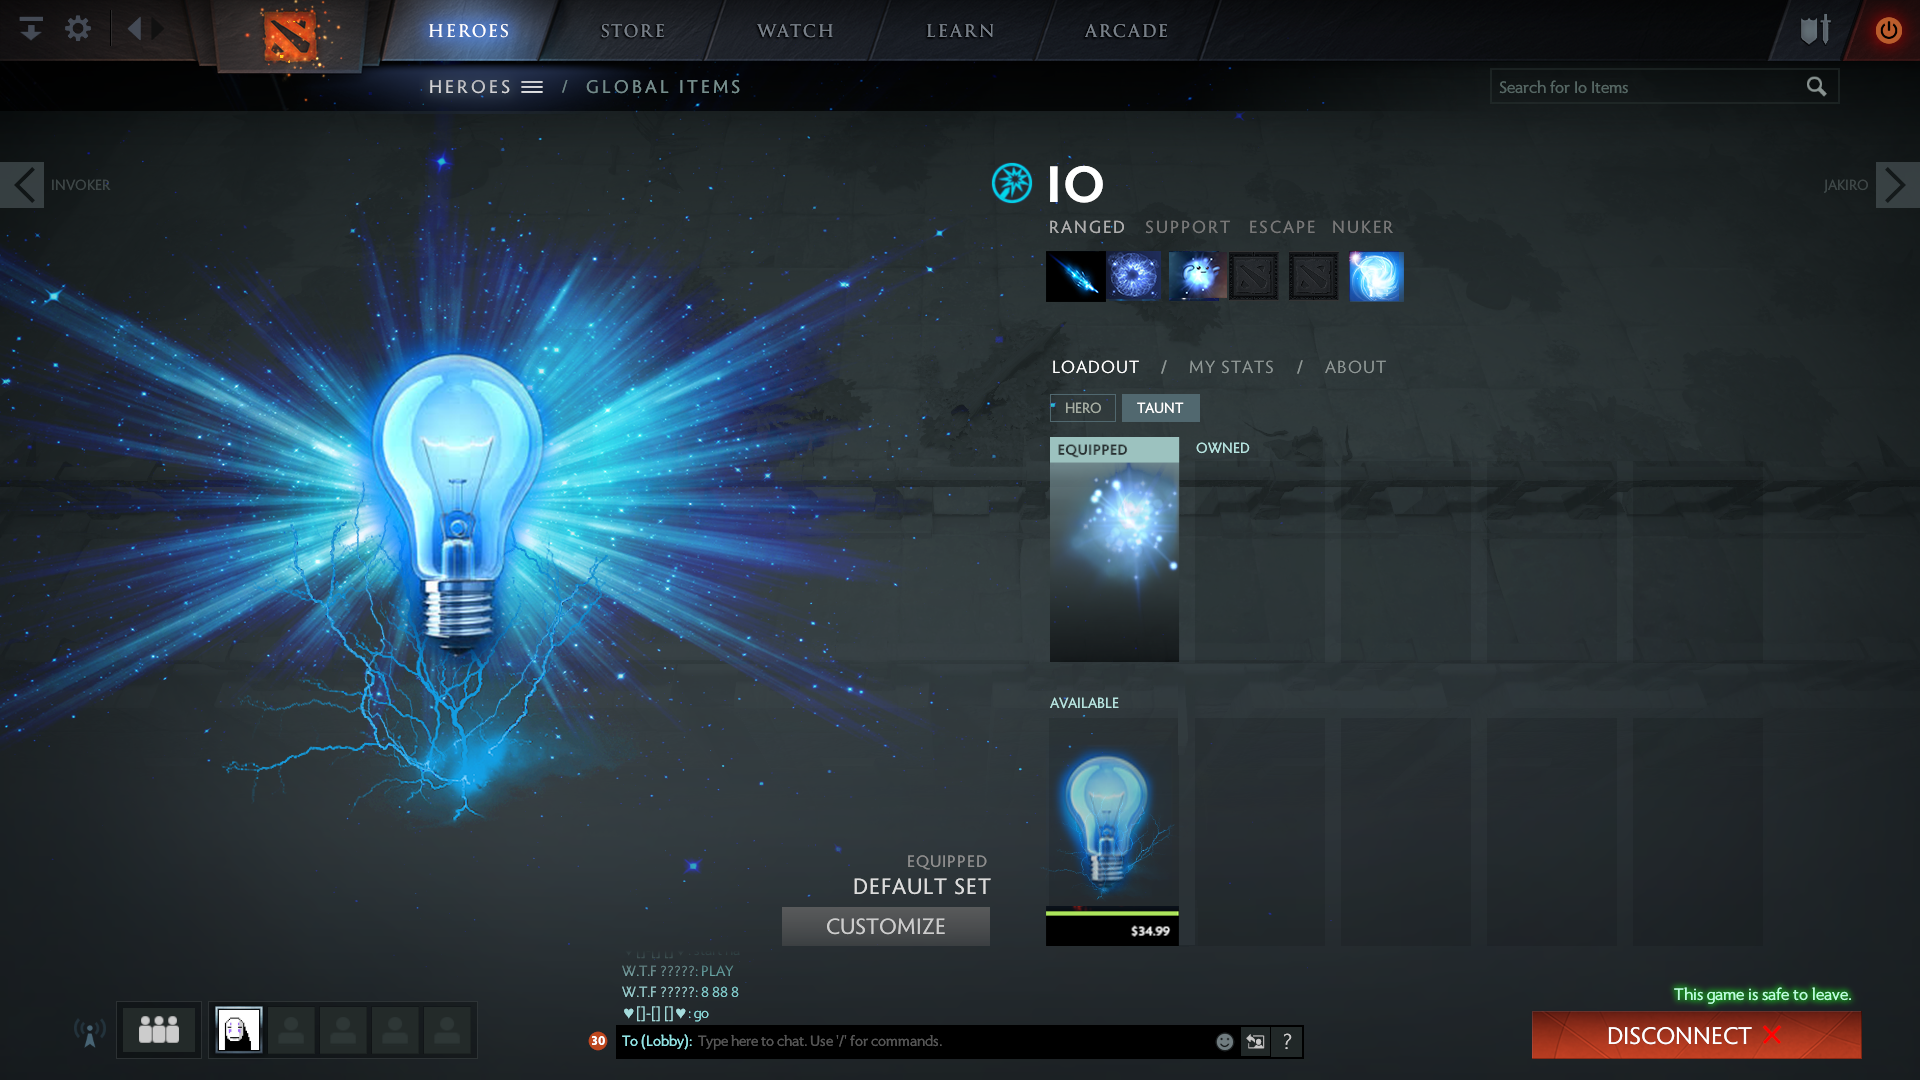Image resolution: width=1920 pixels, height=1080 pixels.
Task: Switch loadout to the HERO filter
Action: pyautogui.click(x=1082, y=408)
